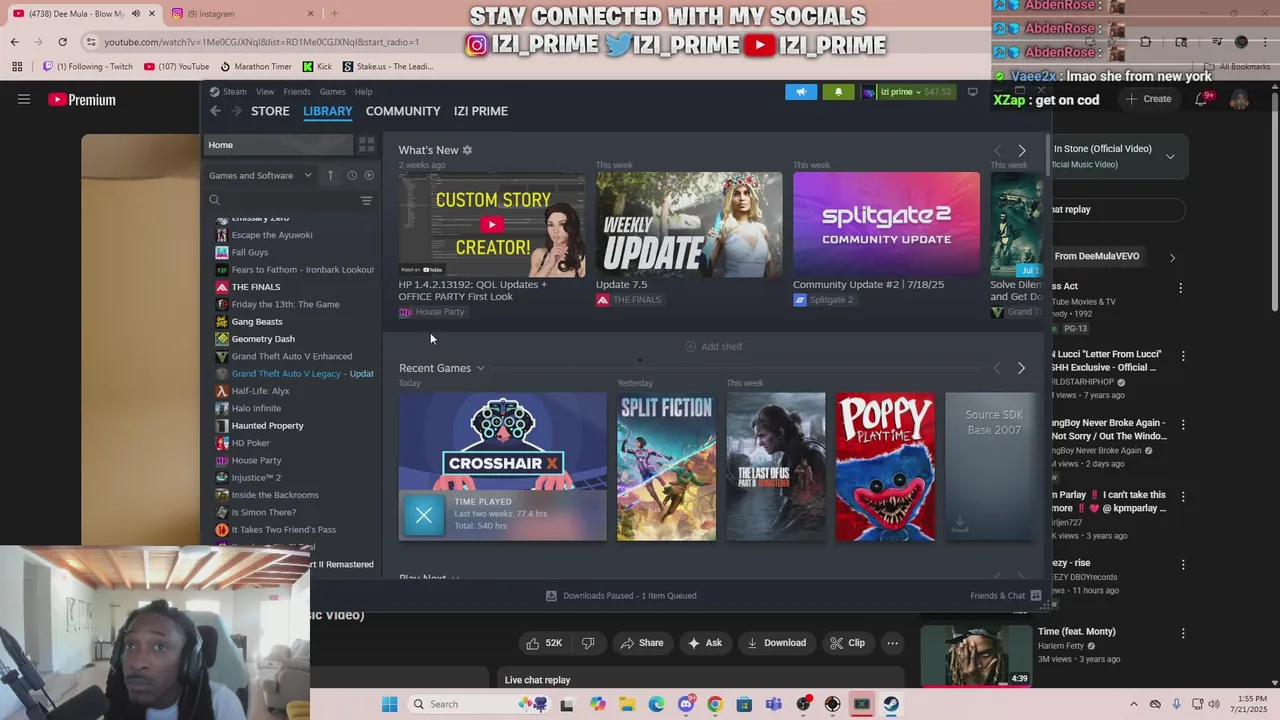Clip the YouTube video
Viewport: 1280px width, 720px height.
(847, 643)
